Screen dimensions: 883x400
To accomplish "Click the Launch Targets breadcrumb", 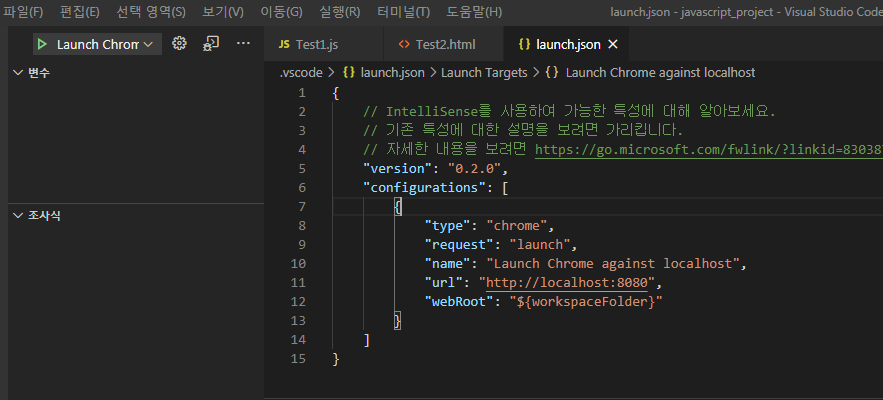I will coord(484,73).
